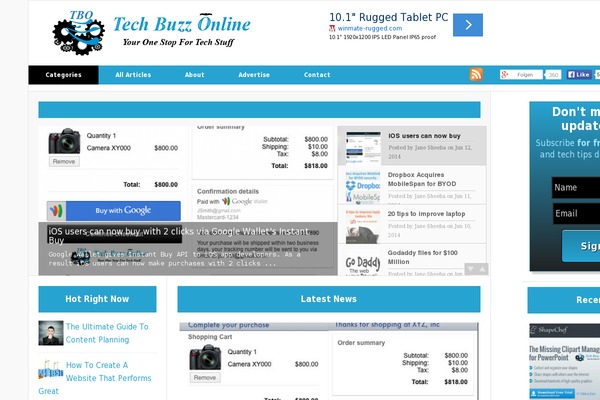Viewport: 600px width, 400px height.
Task: Open the Latest News shopping cart image
Action: pyautogui.click(x=329, y=361)
